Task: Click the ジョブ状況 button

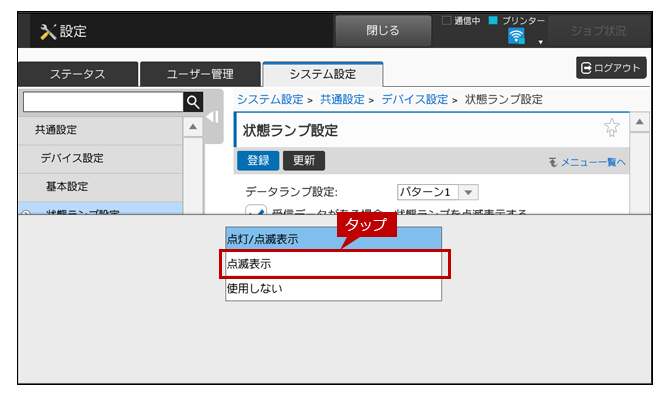Action: tap(599, 30)
